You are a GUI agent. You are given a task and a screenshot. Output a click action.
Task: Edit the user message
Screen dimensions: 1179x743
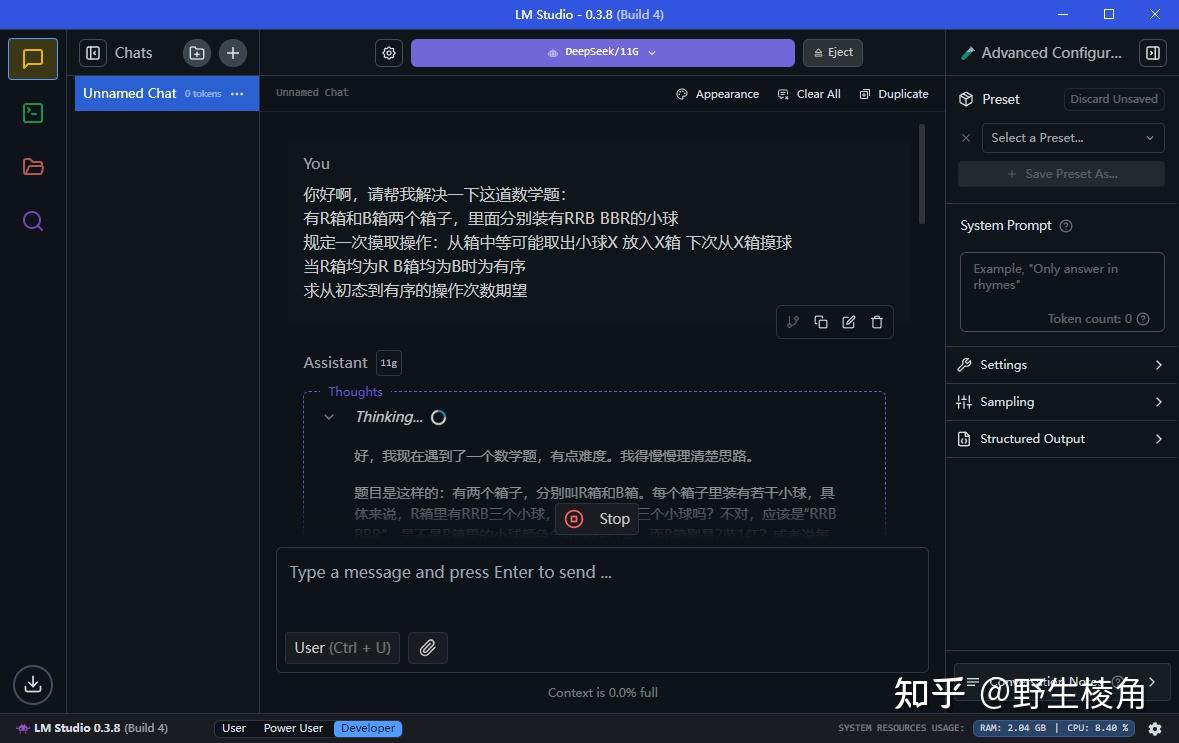(x=849, y=322)
